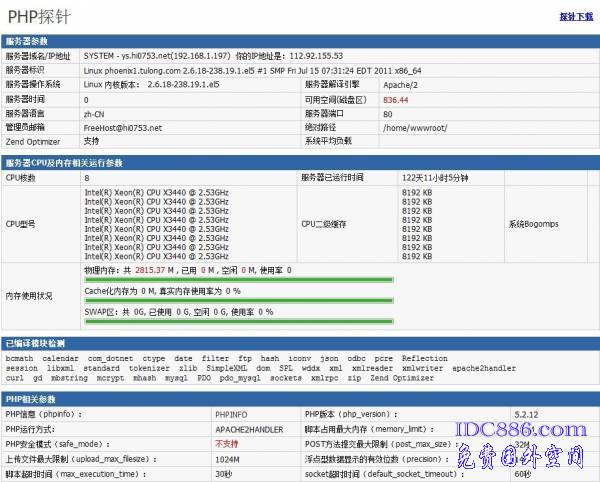Click the red 836.44 disk space value
The height and width of the screenshot is (482, 600).
pyautogui.click(x=395, y=100)
